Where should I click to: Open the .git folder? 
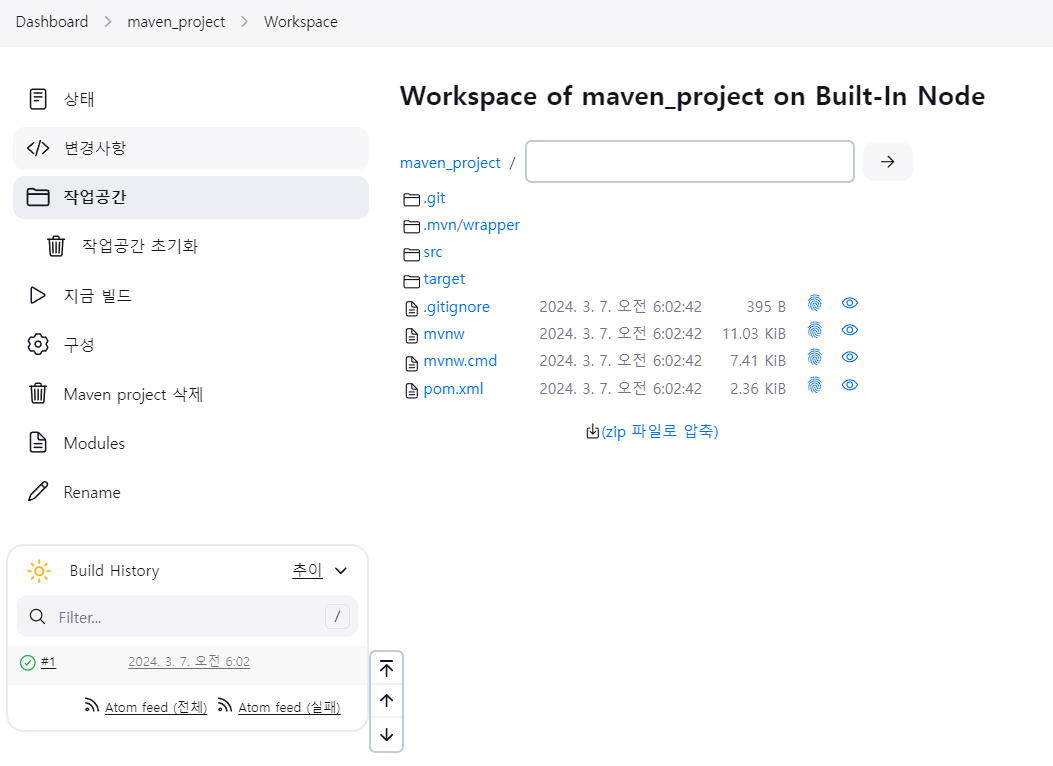[x=434, y=198]
